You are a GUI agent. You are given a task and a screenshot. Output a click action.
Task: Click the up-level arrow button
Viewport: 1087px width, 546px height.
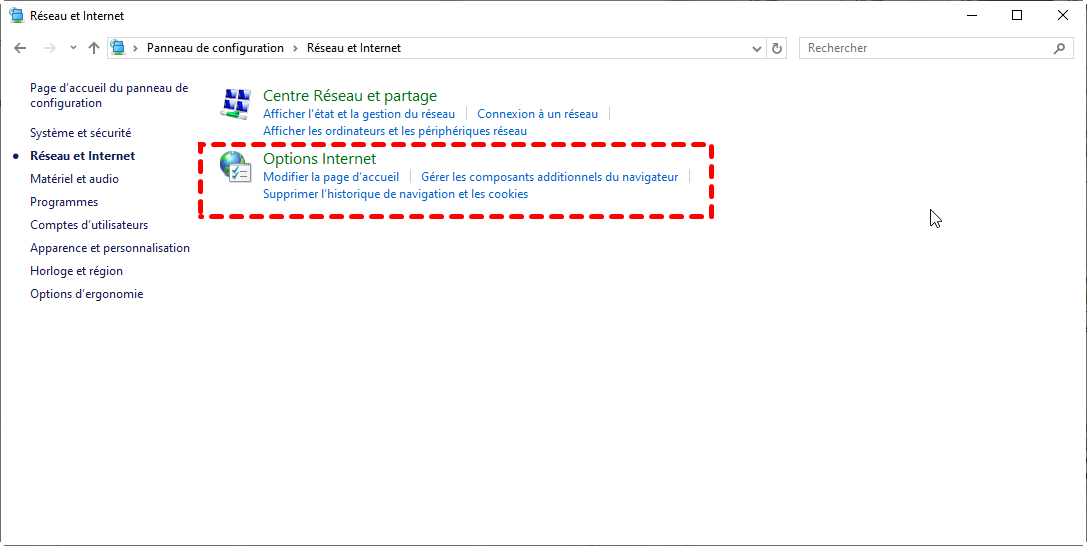pyautogui.click(x=94, y=48)
